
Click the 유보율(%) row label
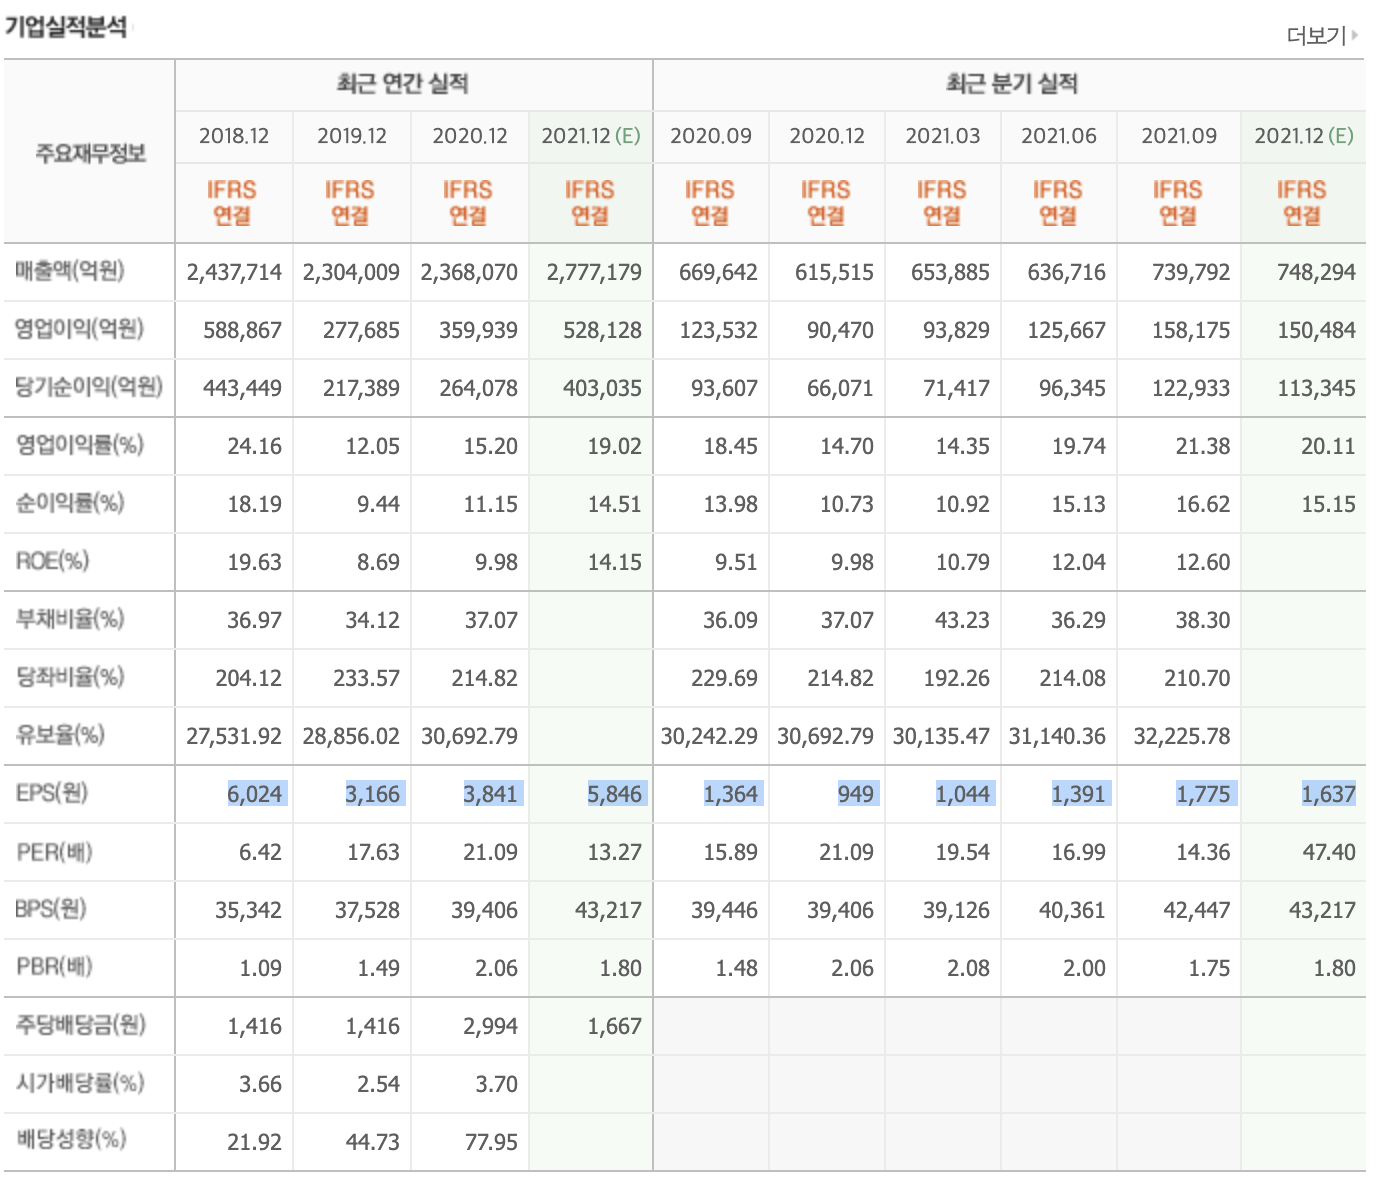click(60, 735)
